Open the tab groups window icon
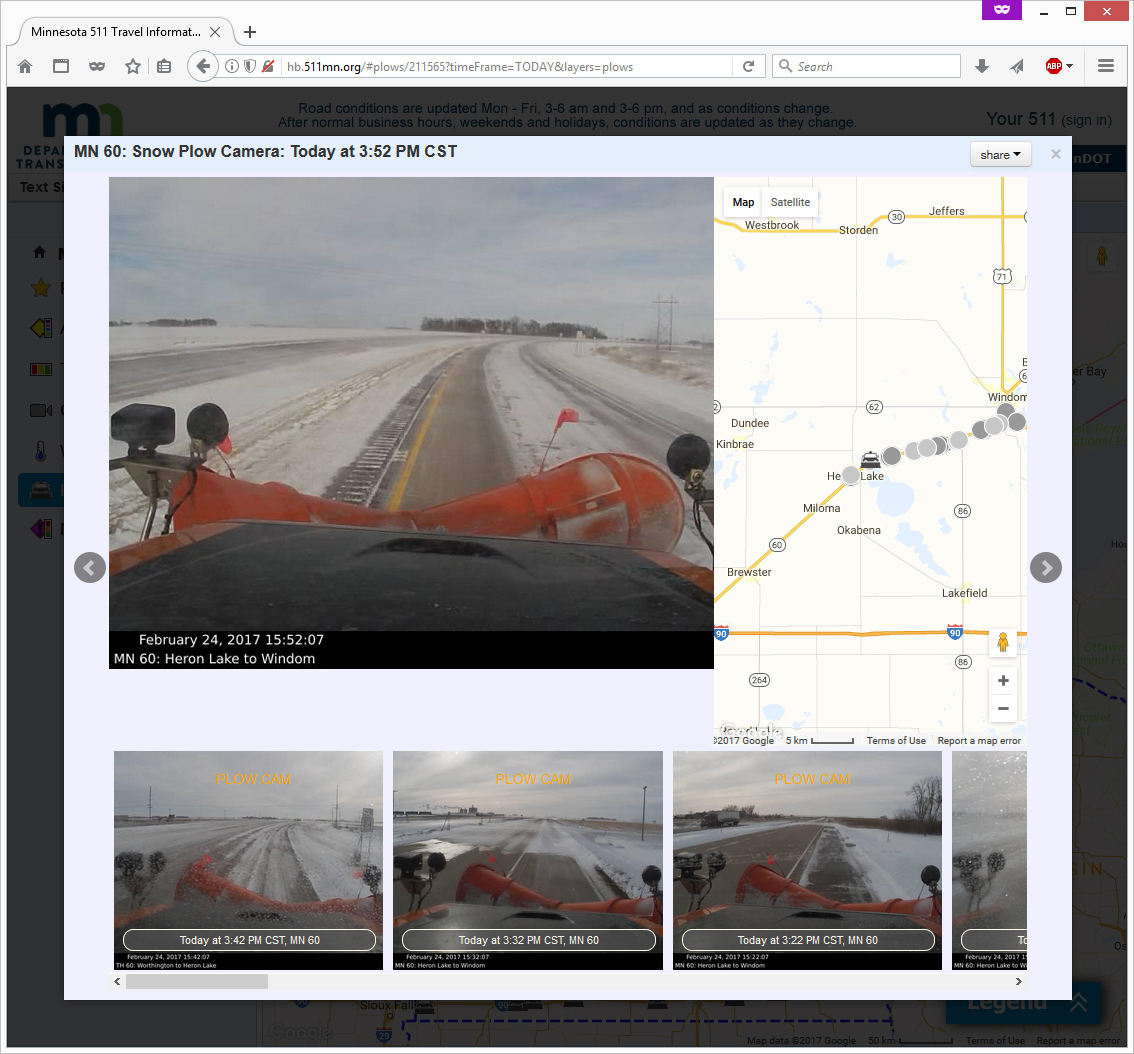Viewport: 1134px width, 1054px height. click(61, 67)
